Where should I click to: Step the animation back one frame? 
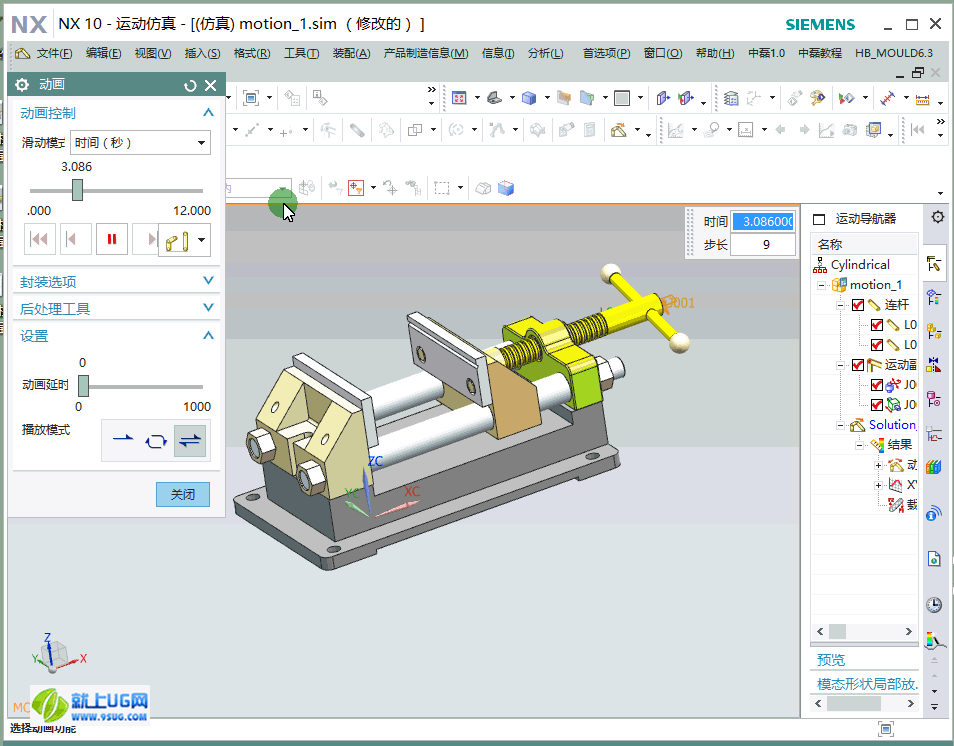[76, 239]
